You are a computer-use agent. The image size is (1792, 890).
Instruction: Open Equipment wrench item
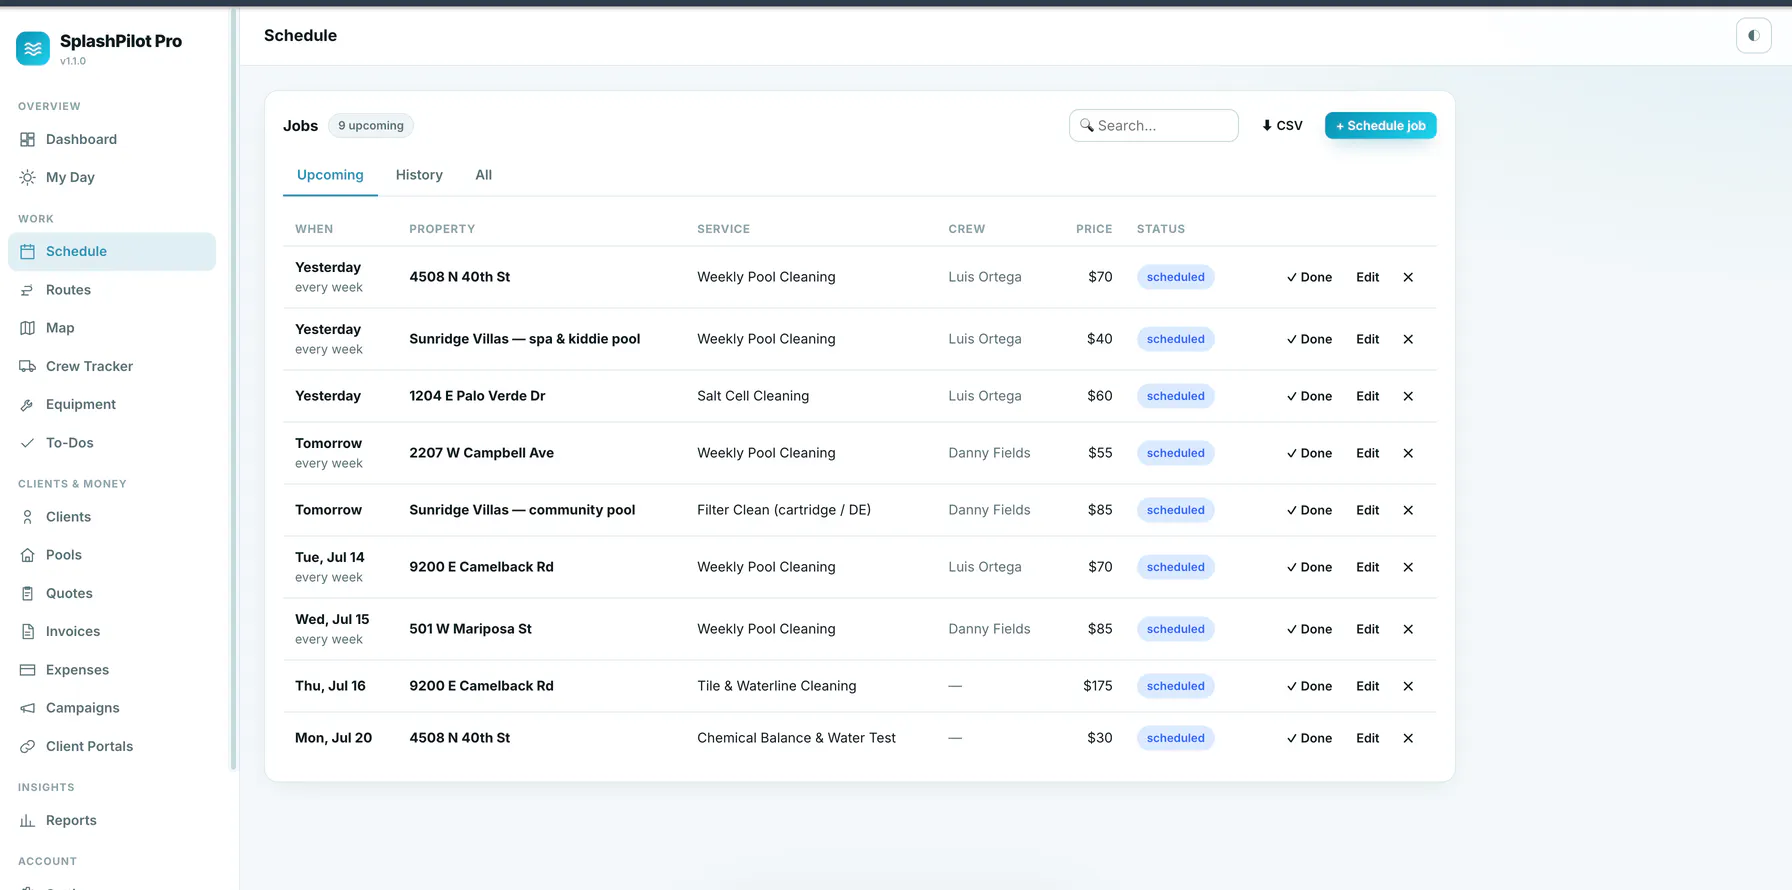pos(112,404)
